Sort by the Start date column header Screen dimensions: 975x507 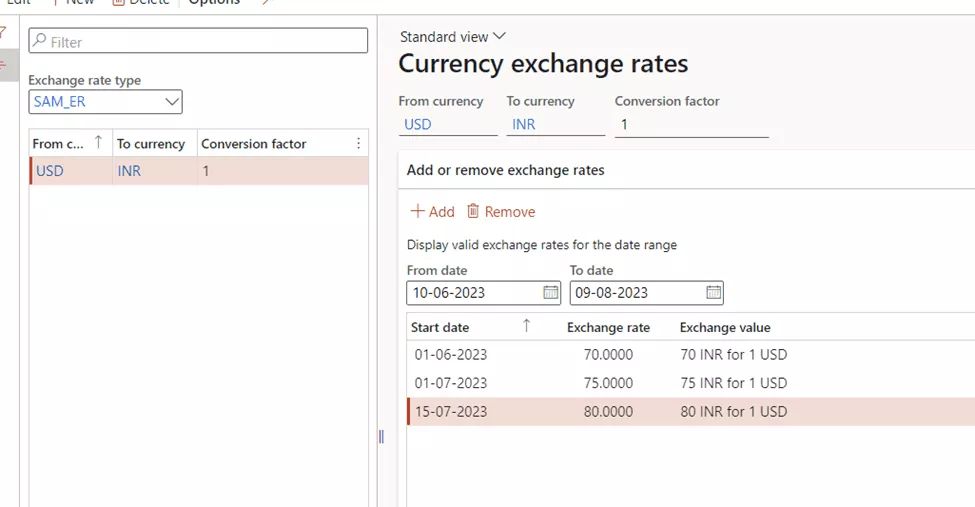click(440, 327)
